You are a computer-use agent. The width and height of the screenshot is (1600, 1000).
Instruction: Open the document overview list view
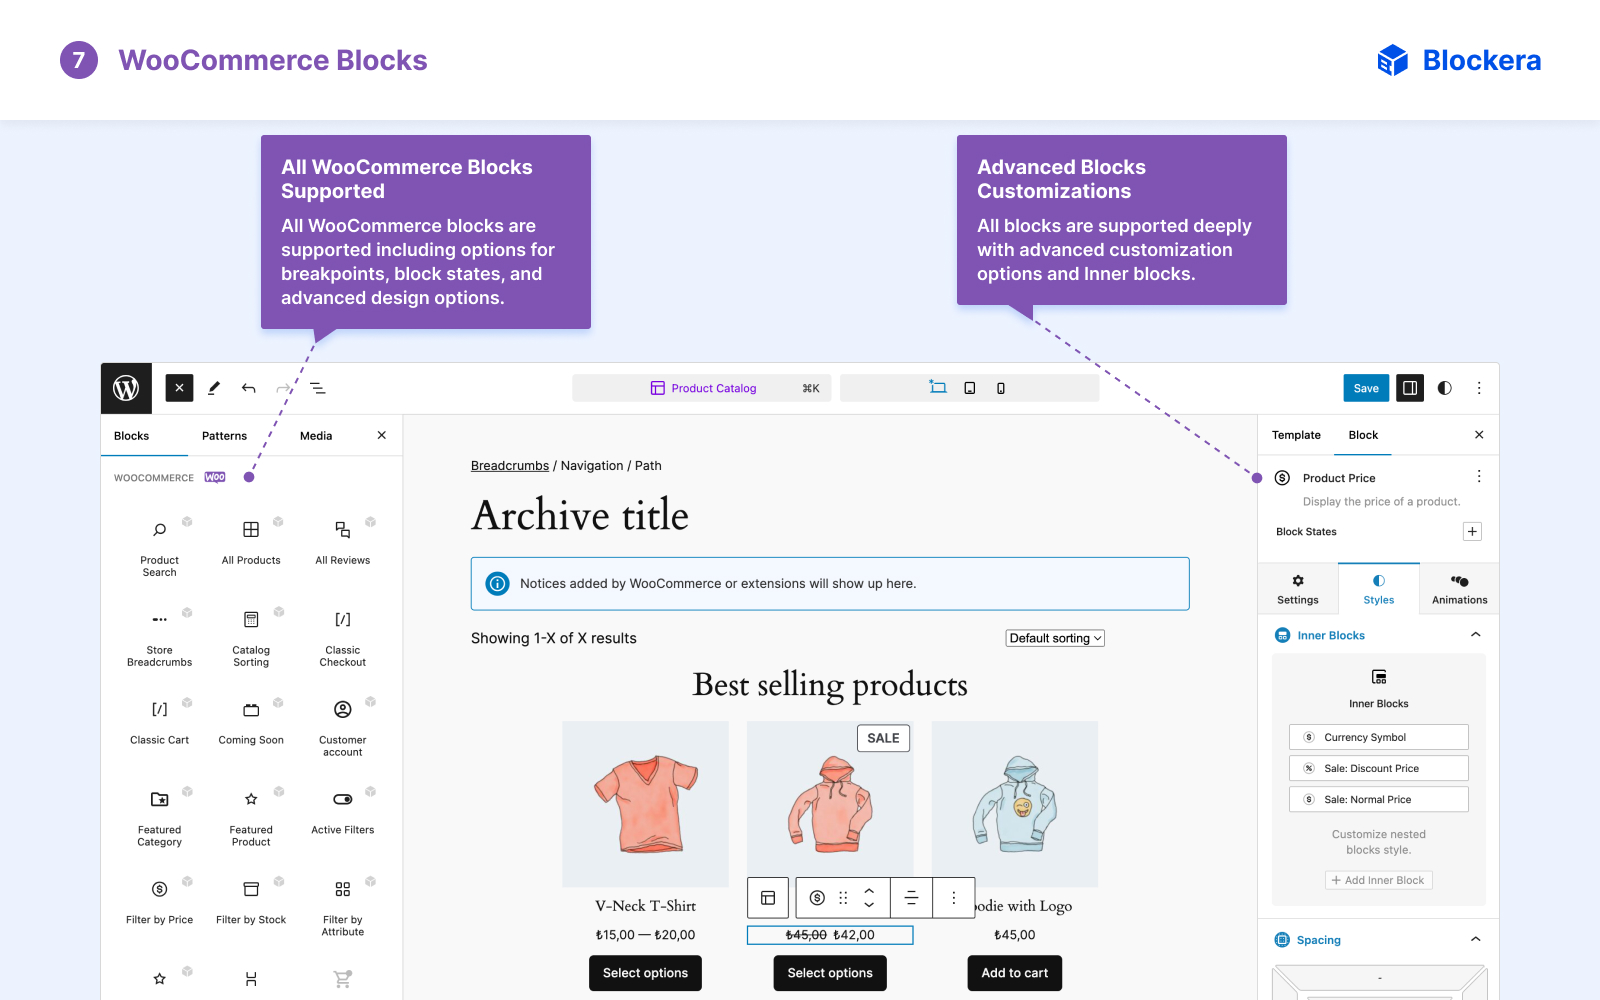[317, 388]
